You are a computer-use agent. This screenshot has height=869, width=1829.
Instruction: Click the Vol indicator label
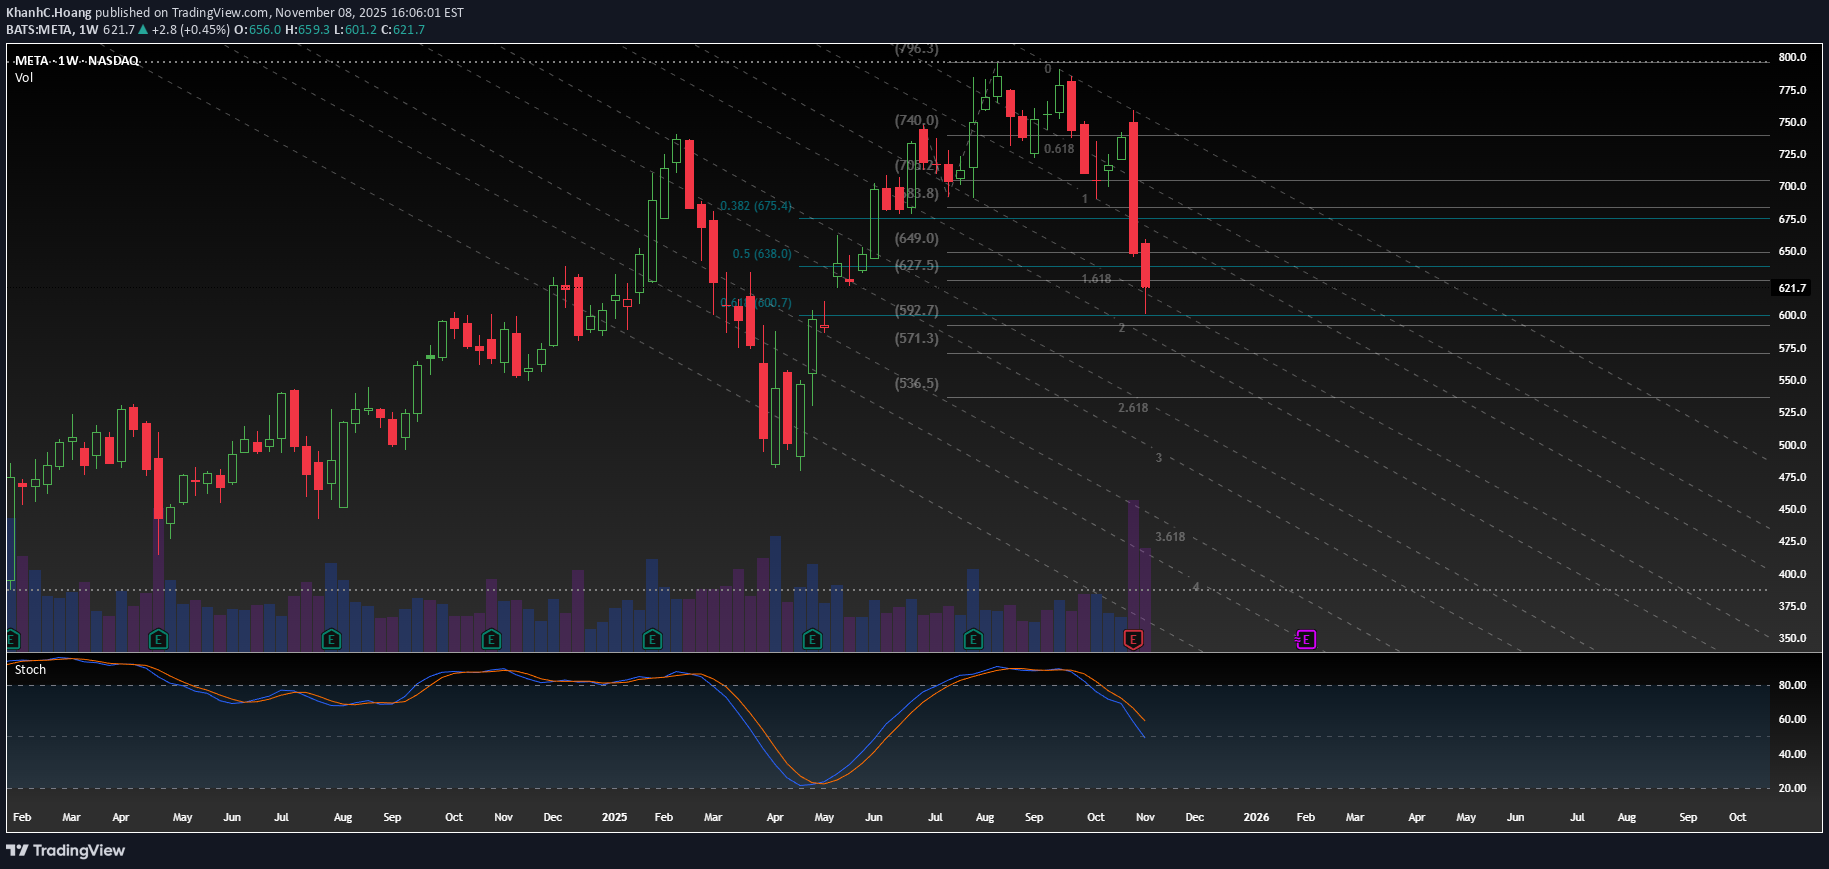pos(24,78)
